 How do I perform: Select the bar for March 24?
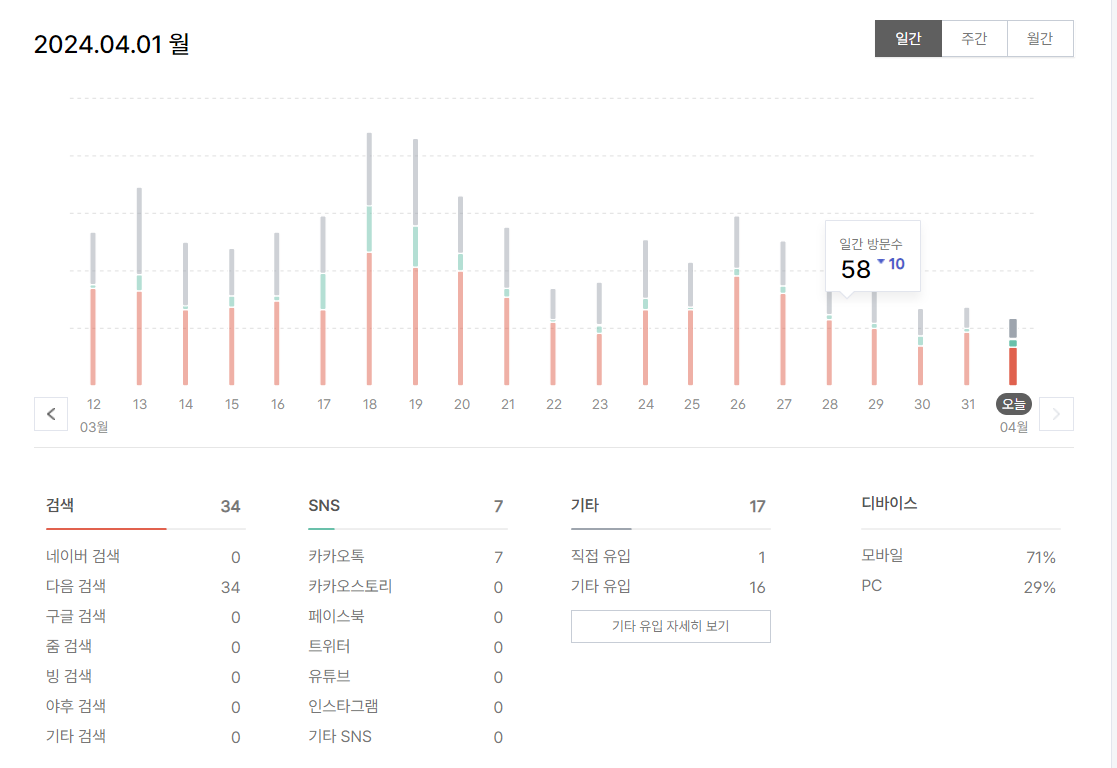point(645,313)
